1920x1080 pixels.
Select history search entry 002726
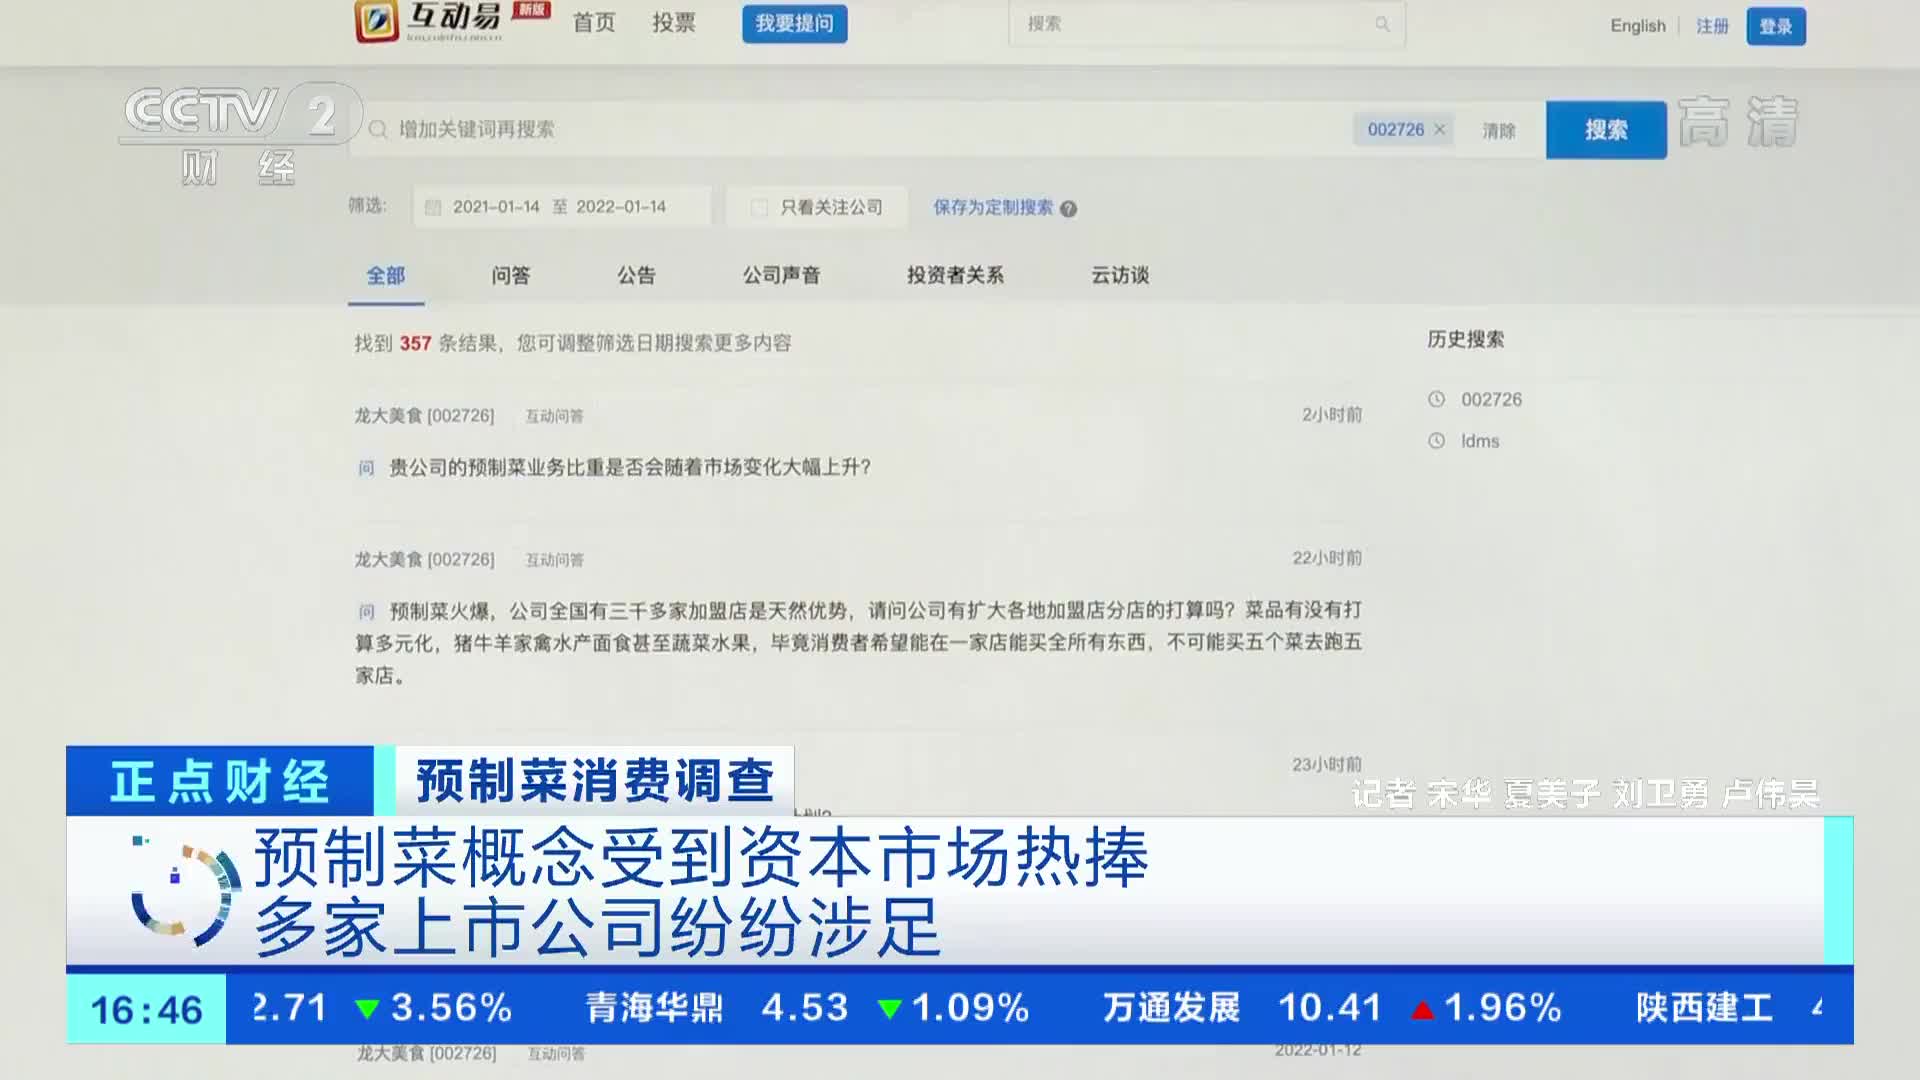coord(1491,399)
